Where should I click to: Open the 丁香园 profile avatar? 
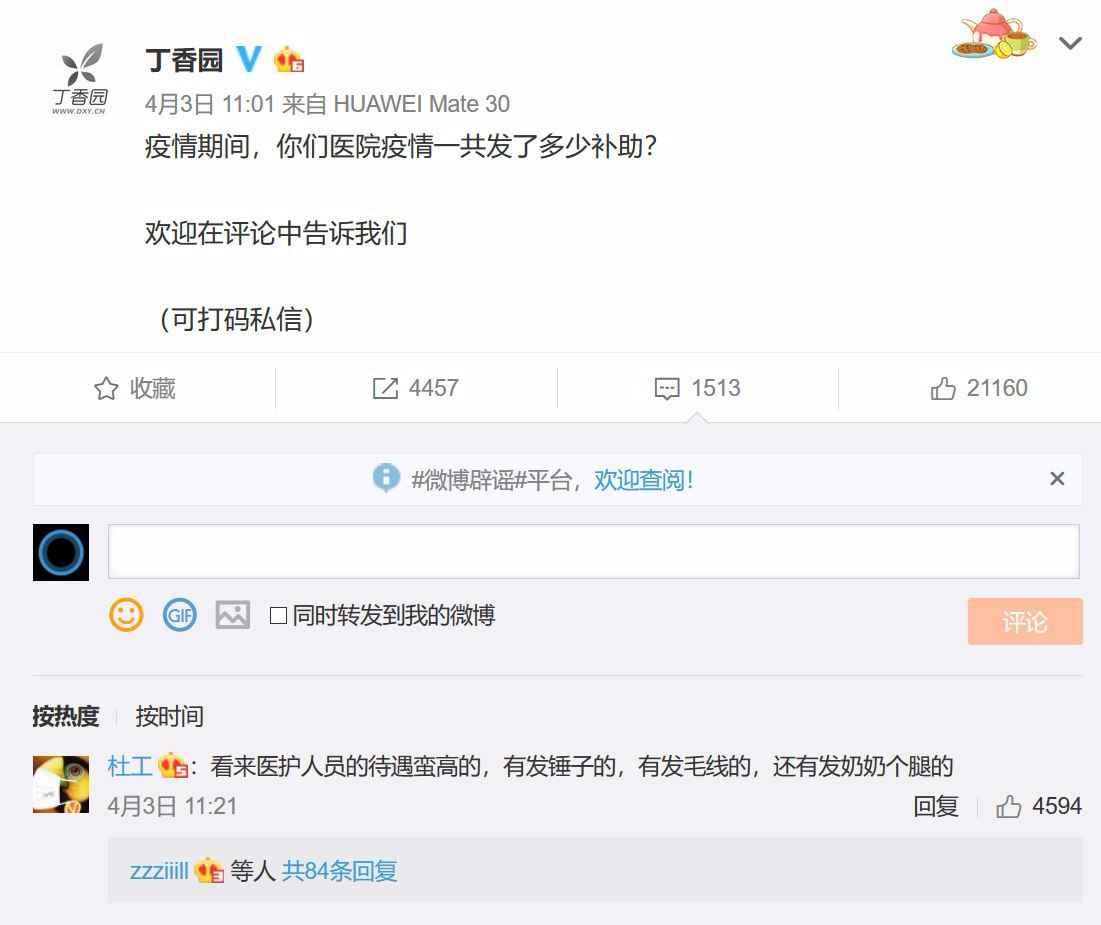[x=79, y=79]
